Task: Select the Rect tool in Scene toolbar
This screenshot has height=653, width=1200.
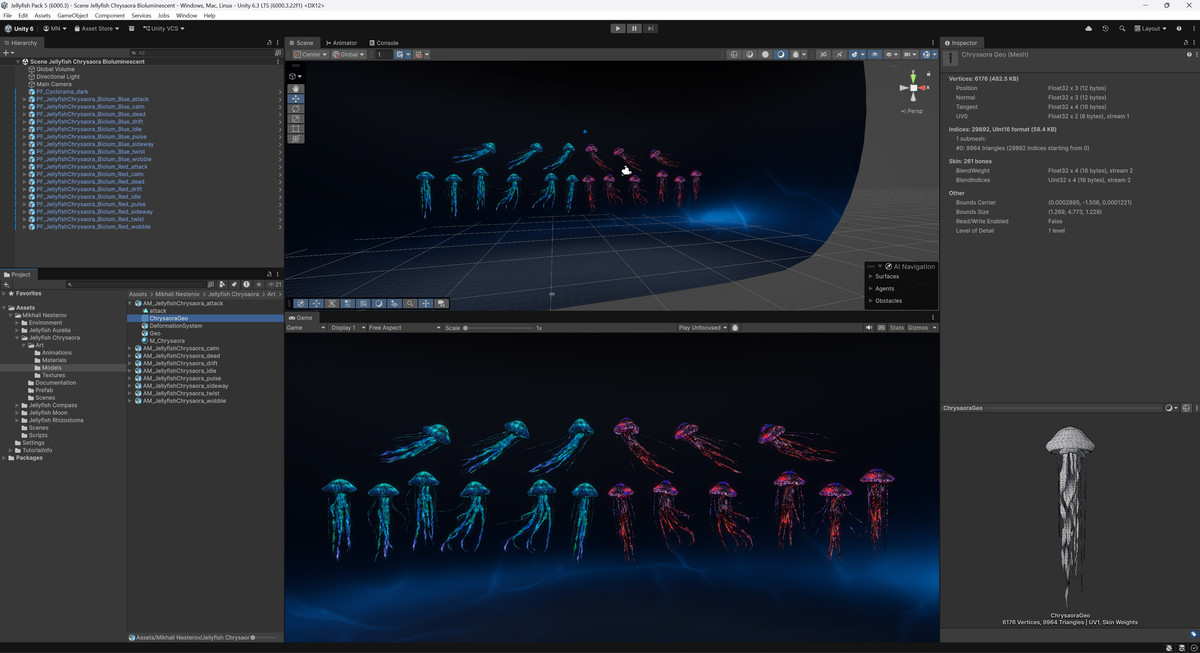Action: [x=296, y=129]
